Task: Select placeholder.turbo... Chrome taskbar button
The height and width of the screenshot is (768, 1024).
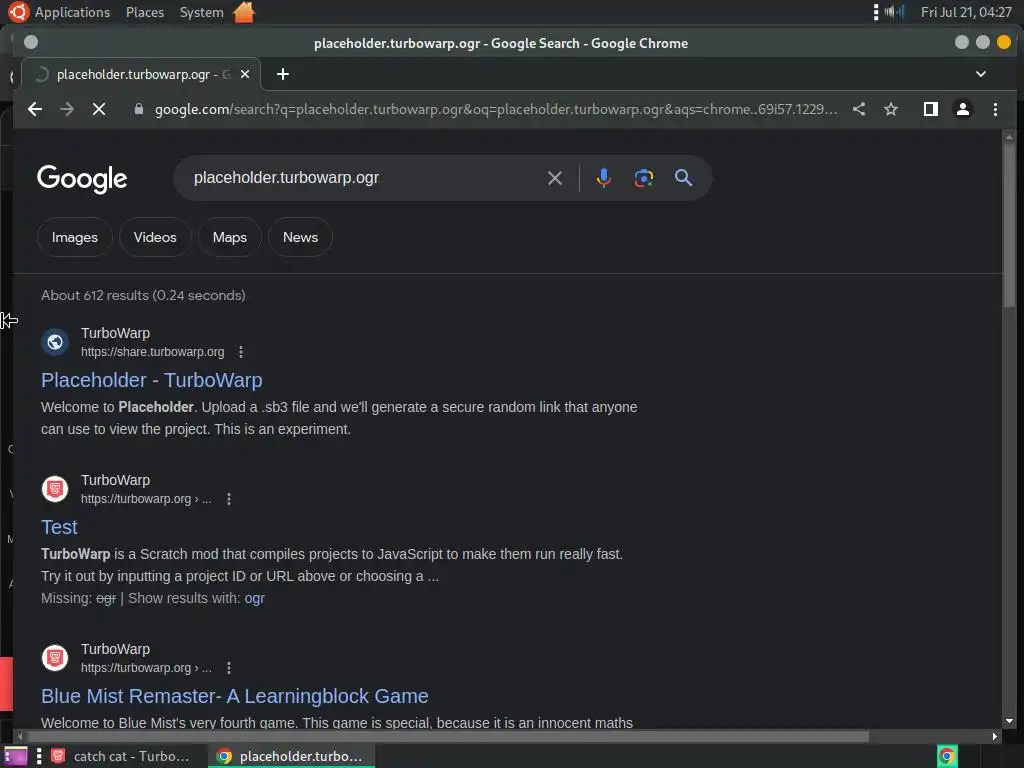Action: pos(291,756)
